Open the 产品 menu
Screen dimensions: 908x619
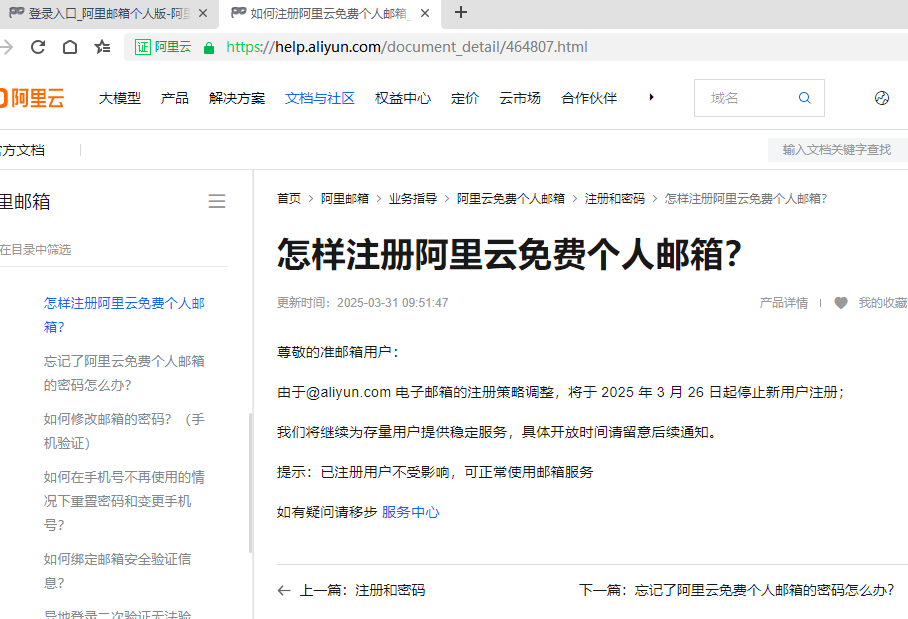pyautogui.click(x=175, y=98)
